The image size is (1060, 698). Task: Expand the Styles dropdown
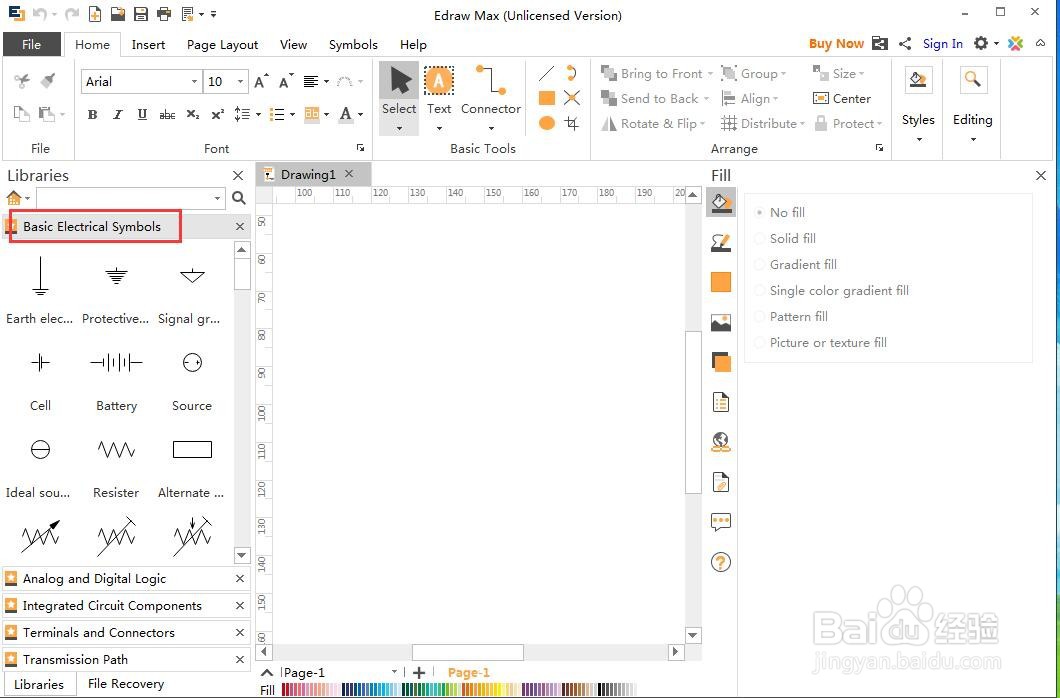point(918,140)
